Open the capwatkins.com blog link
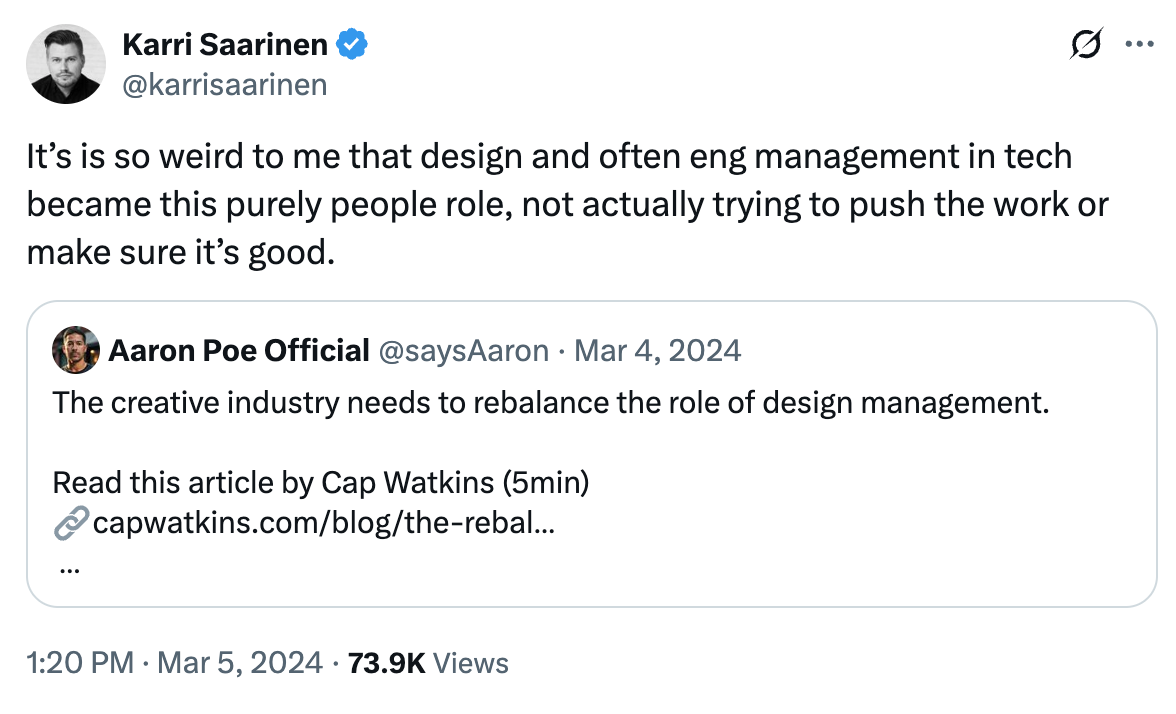 click(324, 523)
